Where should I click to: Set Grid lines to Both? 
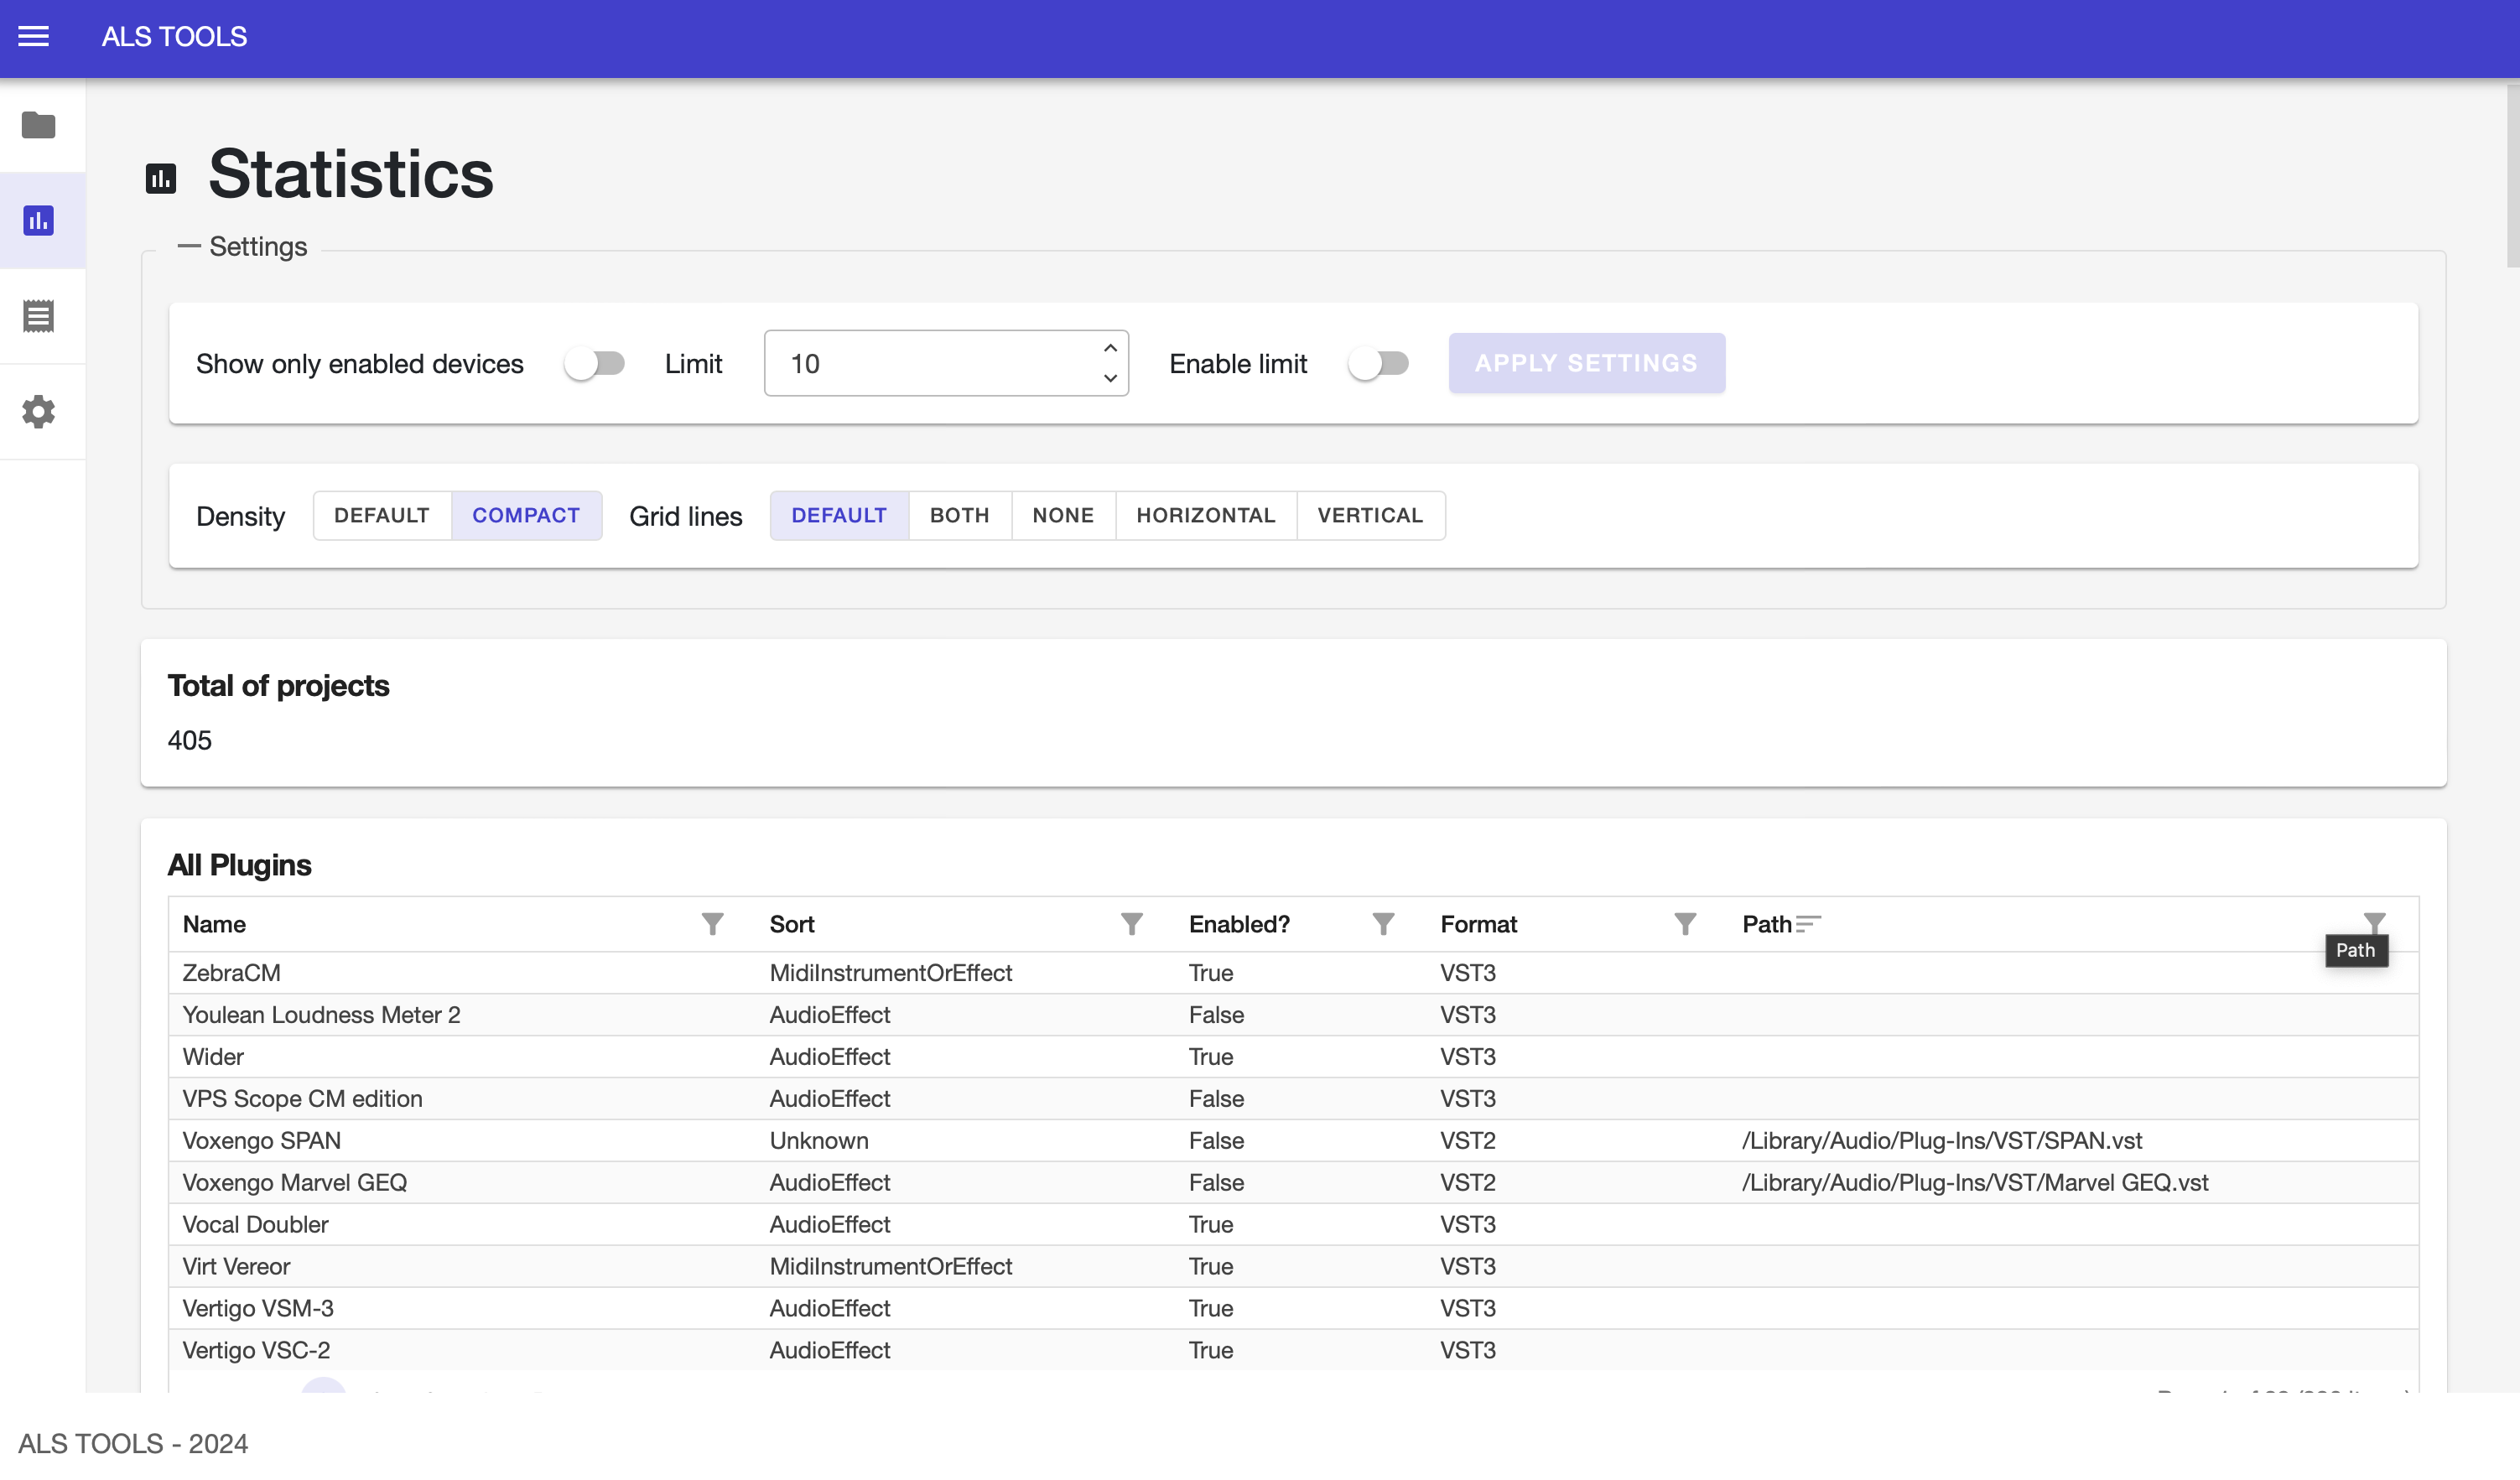coord(960,515)
